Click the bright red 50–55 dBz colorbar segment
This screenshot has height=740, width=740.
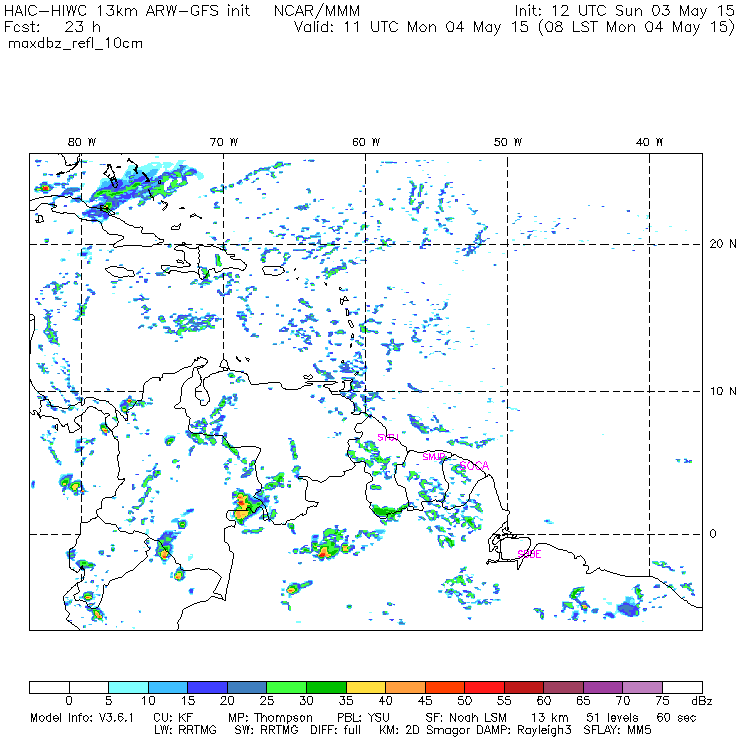pyautogui.click(x=485, y=687)
